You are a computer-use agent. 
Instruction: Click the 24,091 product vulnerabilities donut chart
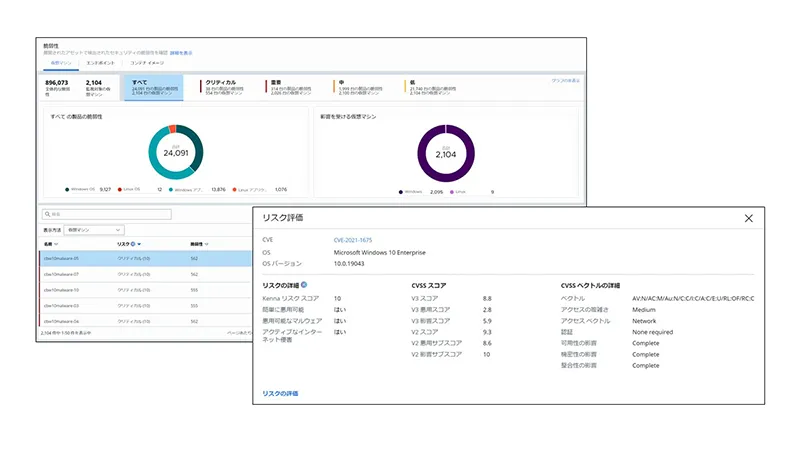pyautogui.click(x=176, y=152)
